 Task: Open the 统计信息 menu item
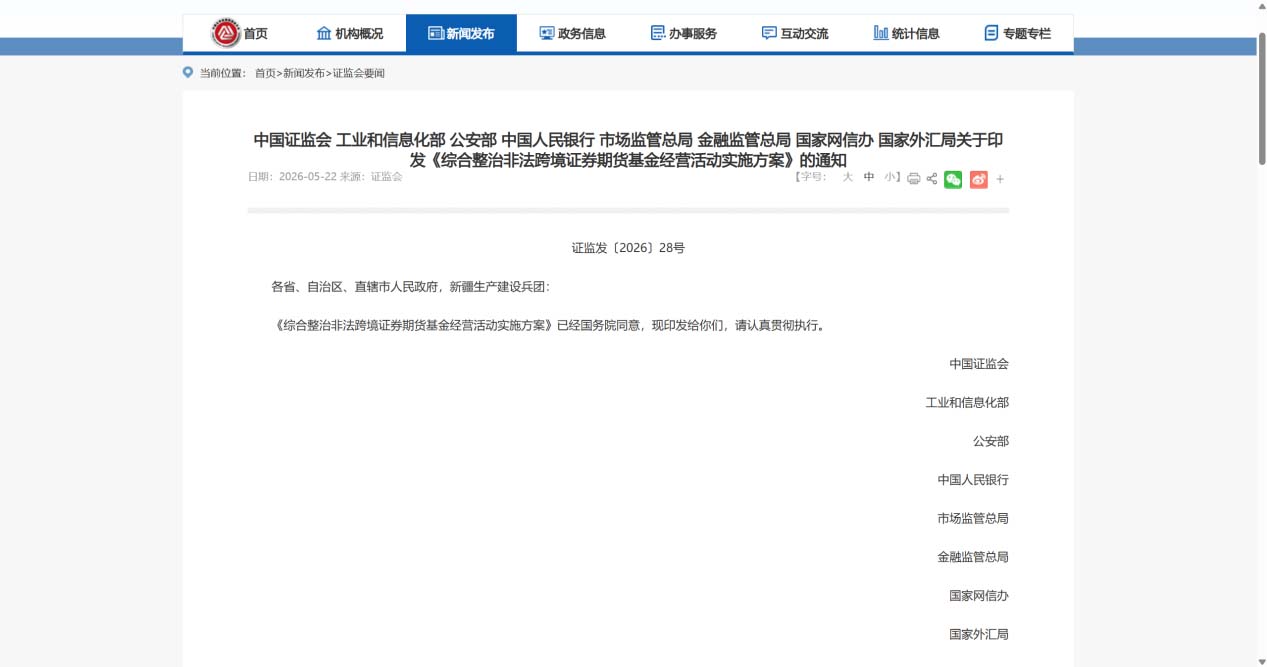[x=906, y=33]
